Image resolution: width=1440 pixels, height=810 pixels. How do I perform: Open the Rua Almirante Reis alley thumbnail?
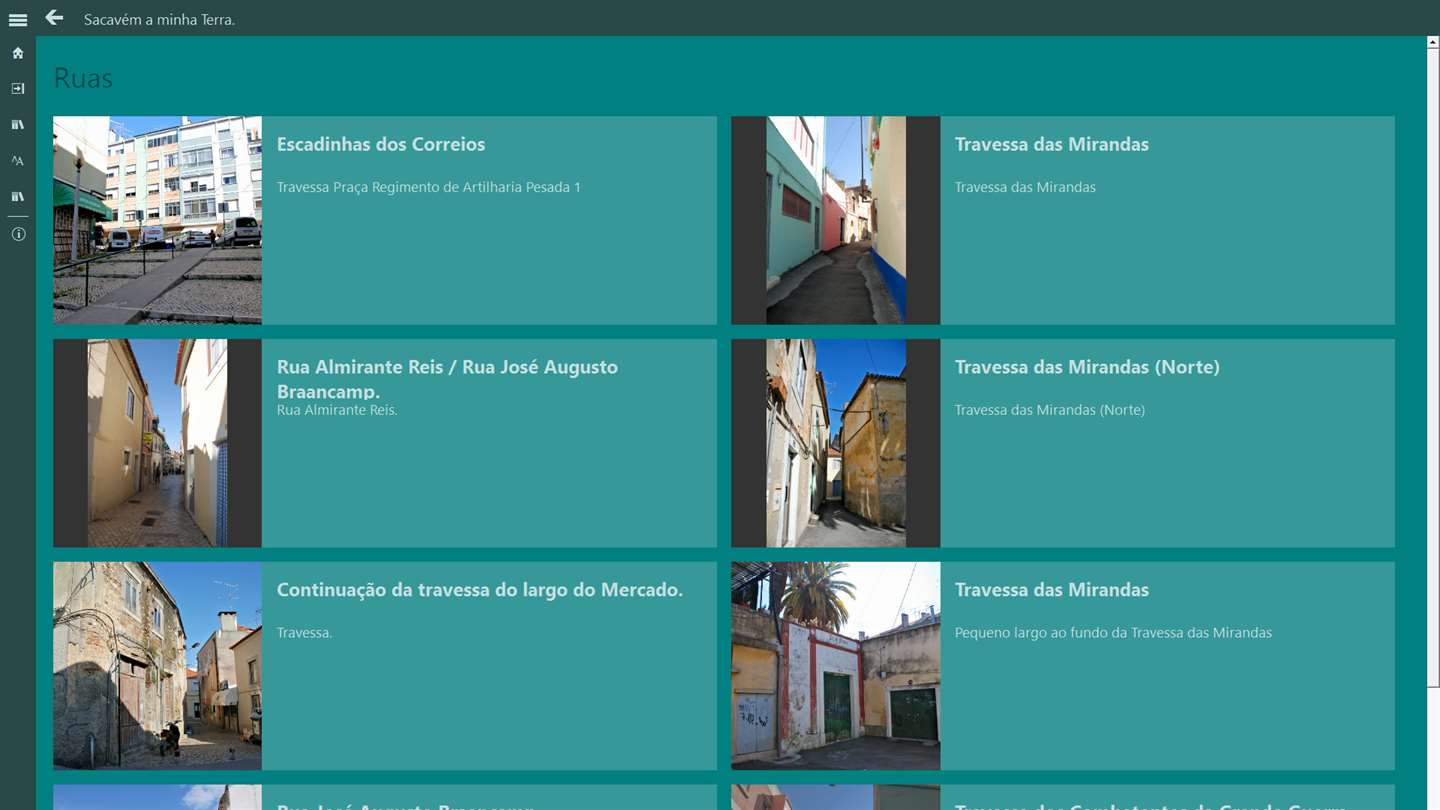(x=157, y=443)
